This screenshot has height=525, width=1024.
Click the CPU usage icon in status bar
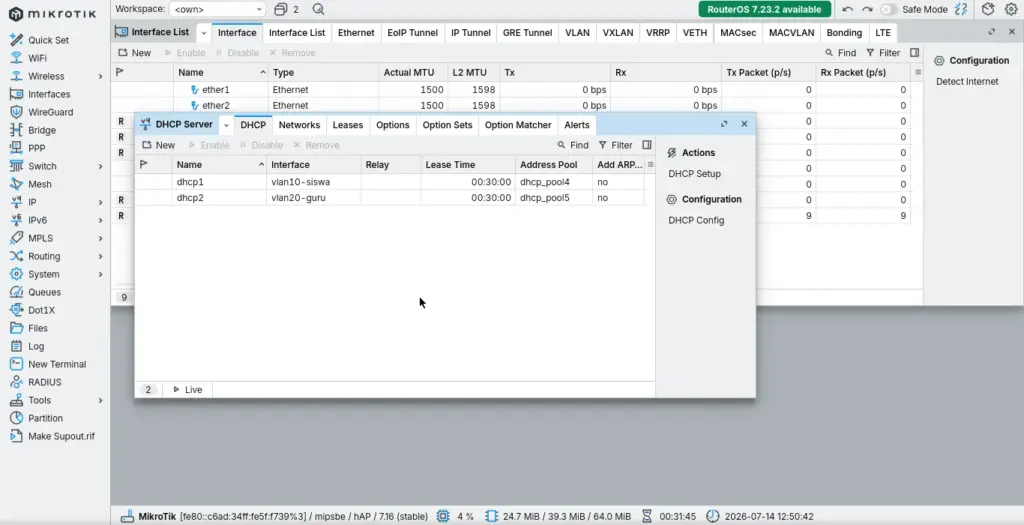pyautogui.click(x=443, y=517)
